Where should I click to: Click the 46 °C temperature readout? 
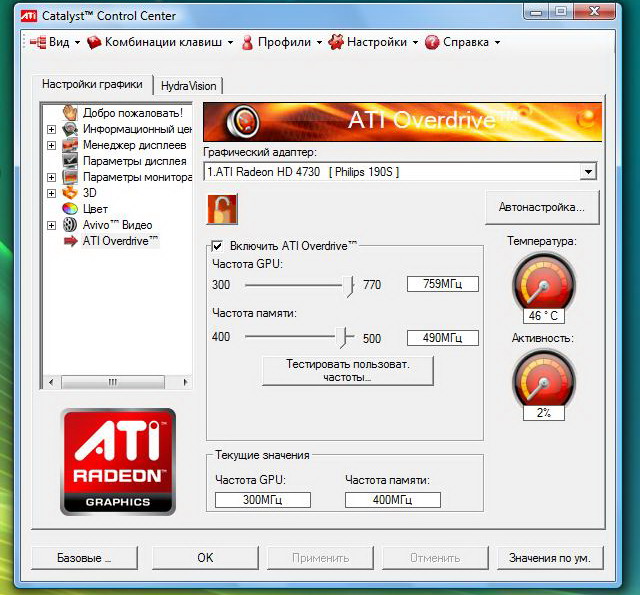[x=544, y=315]
